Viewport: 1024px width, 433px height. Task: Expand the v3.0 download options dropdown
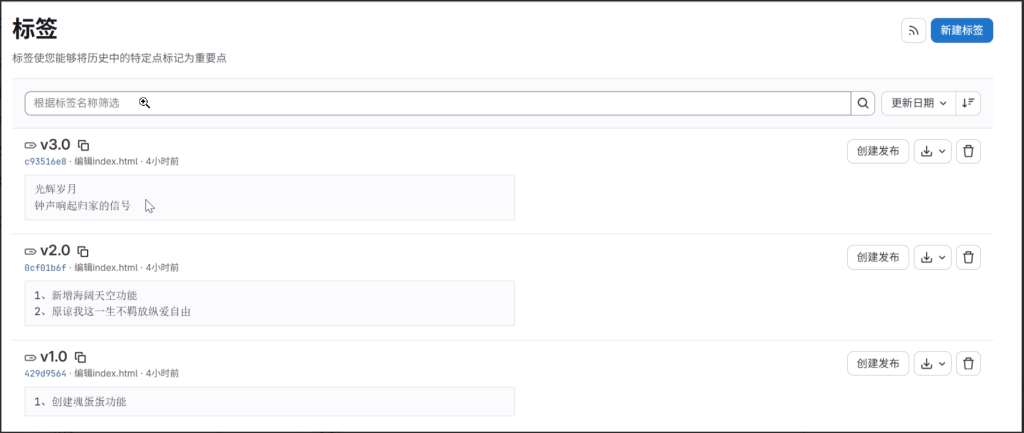[933, 152]
